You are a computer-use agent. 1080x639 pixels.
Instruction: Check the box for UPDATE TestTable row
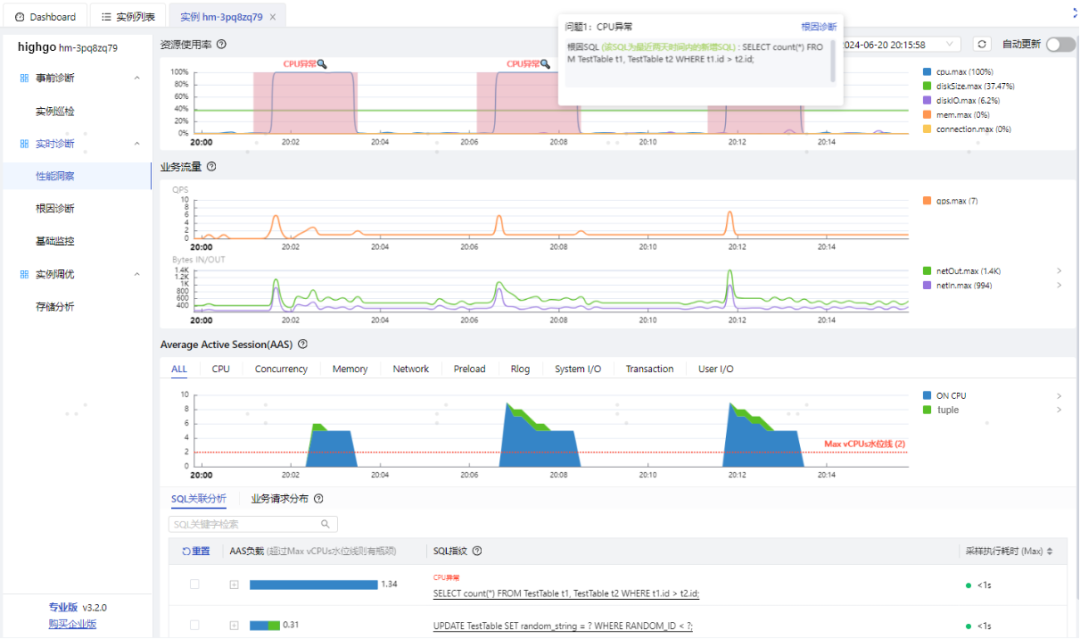tap(195, 625)
